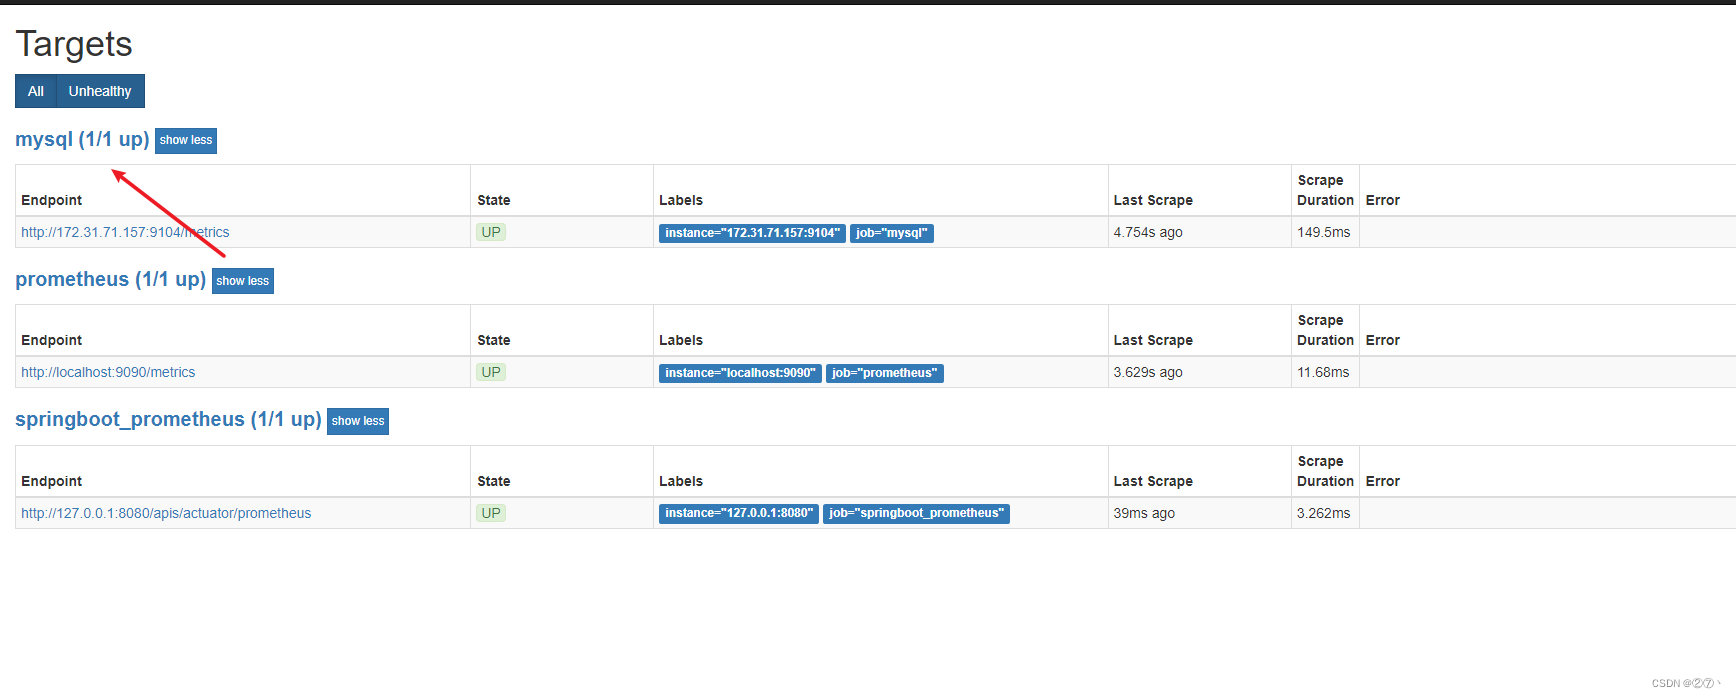This screenshot has width=1736, height=698.
Task: Click the instance="localhost:9090" label
Action: point(740,373)
